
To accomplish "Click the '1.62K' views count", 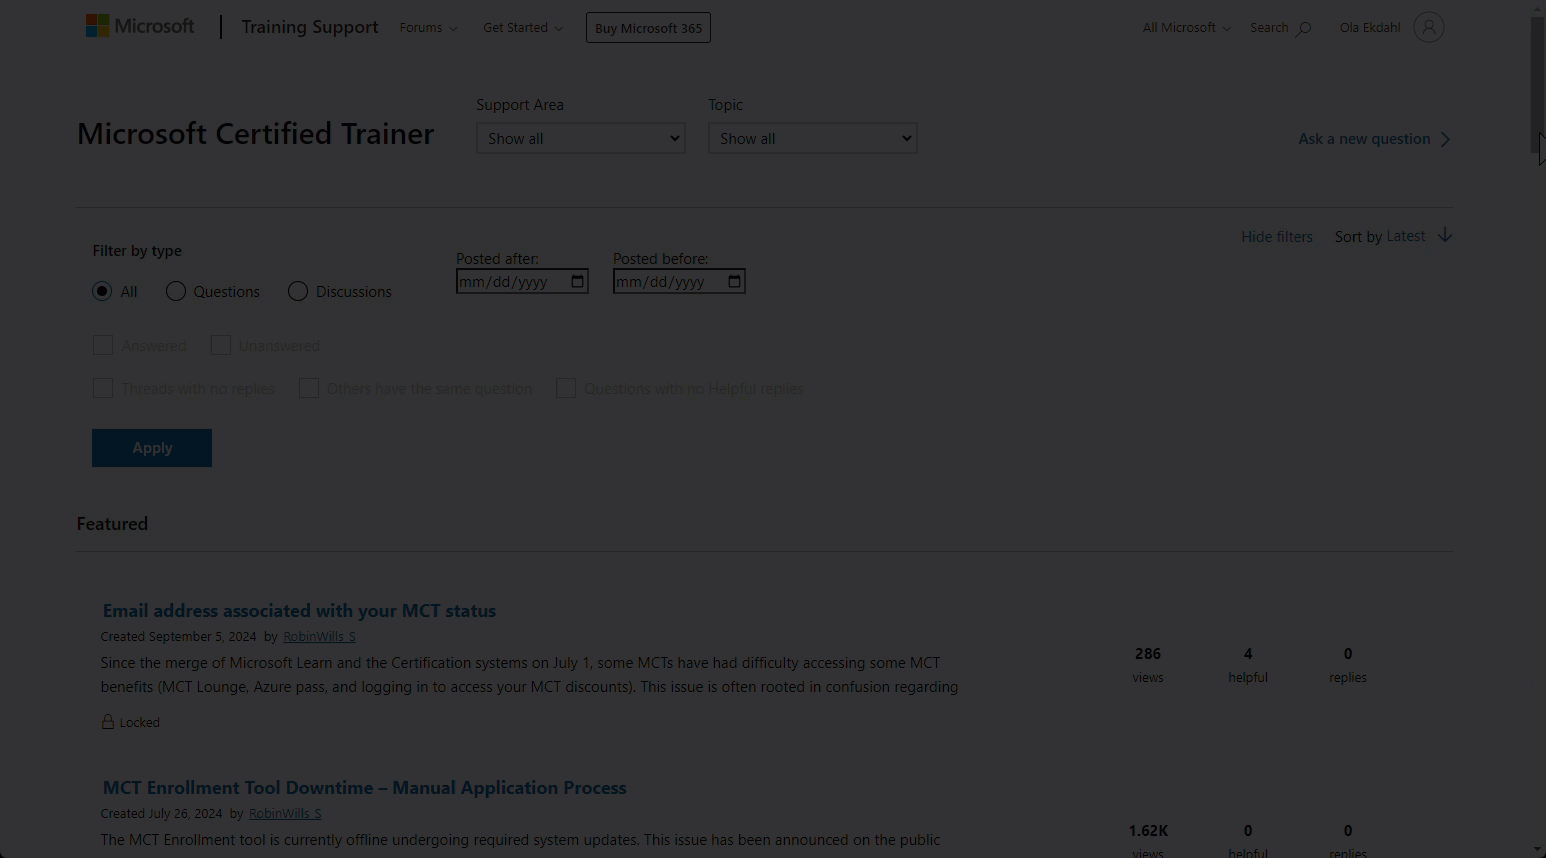I will [1148, 831].
